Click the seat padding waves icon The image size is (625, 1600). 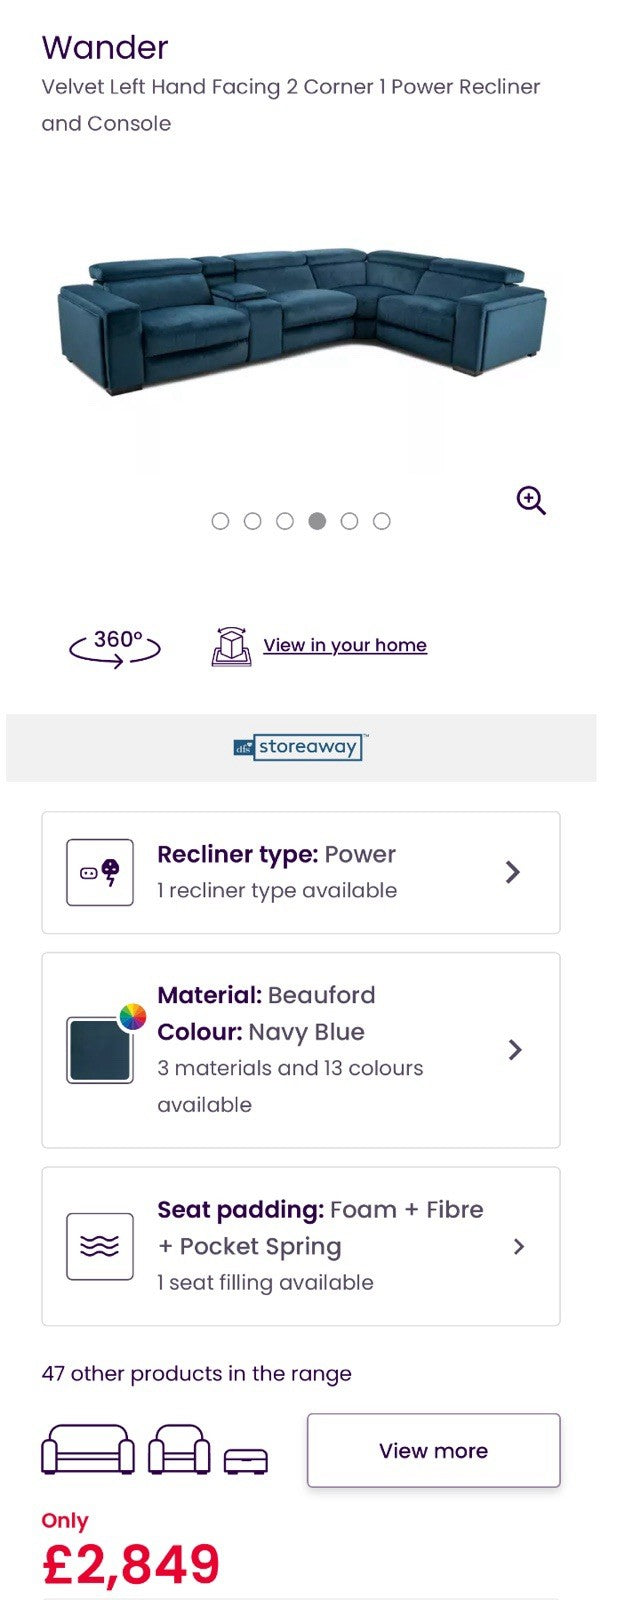100,1246
